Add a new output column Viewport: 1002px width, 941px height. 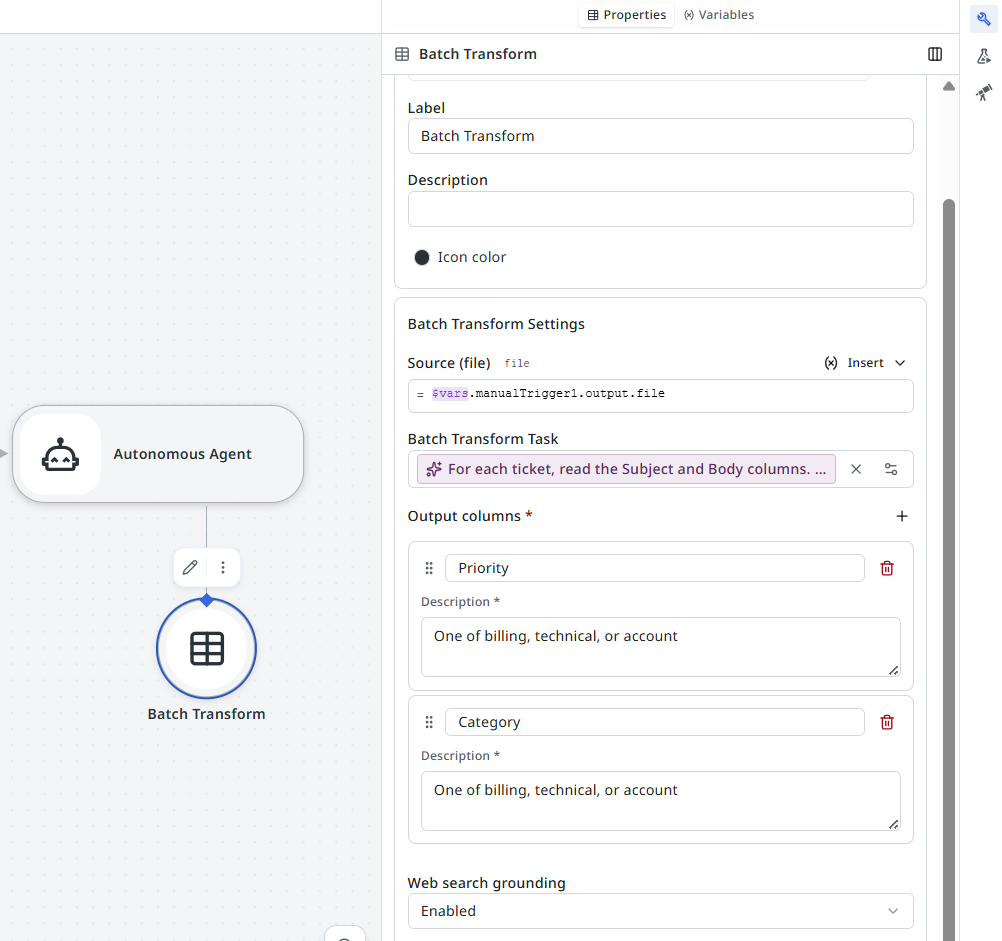[x=902, y=516]
